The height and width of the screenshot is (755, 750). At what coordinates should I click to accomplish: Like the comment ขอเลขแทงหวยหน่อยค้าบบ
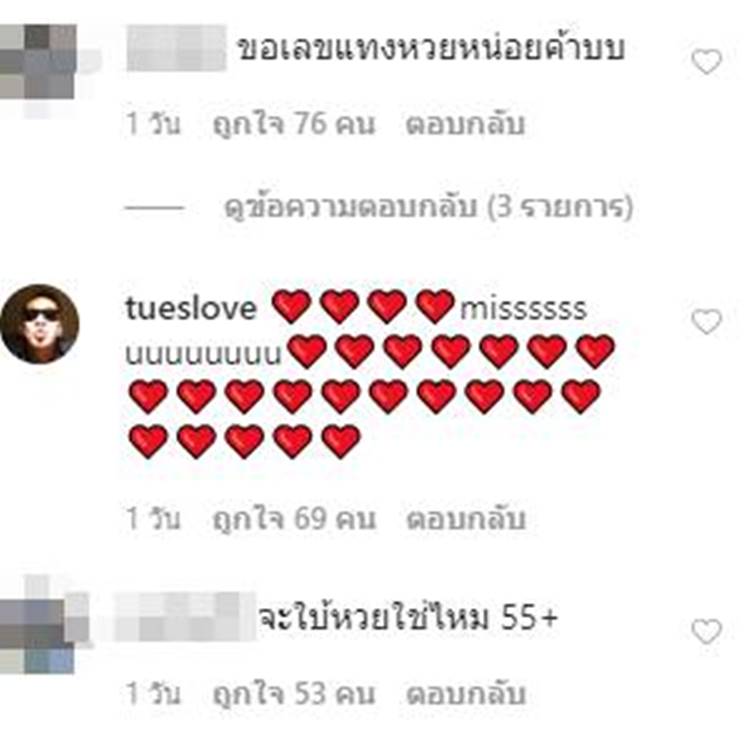(707, 62)
